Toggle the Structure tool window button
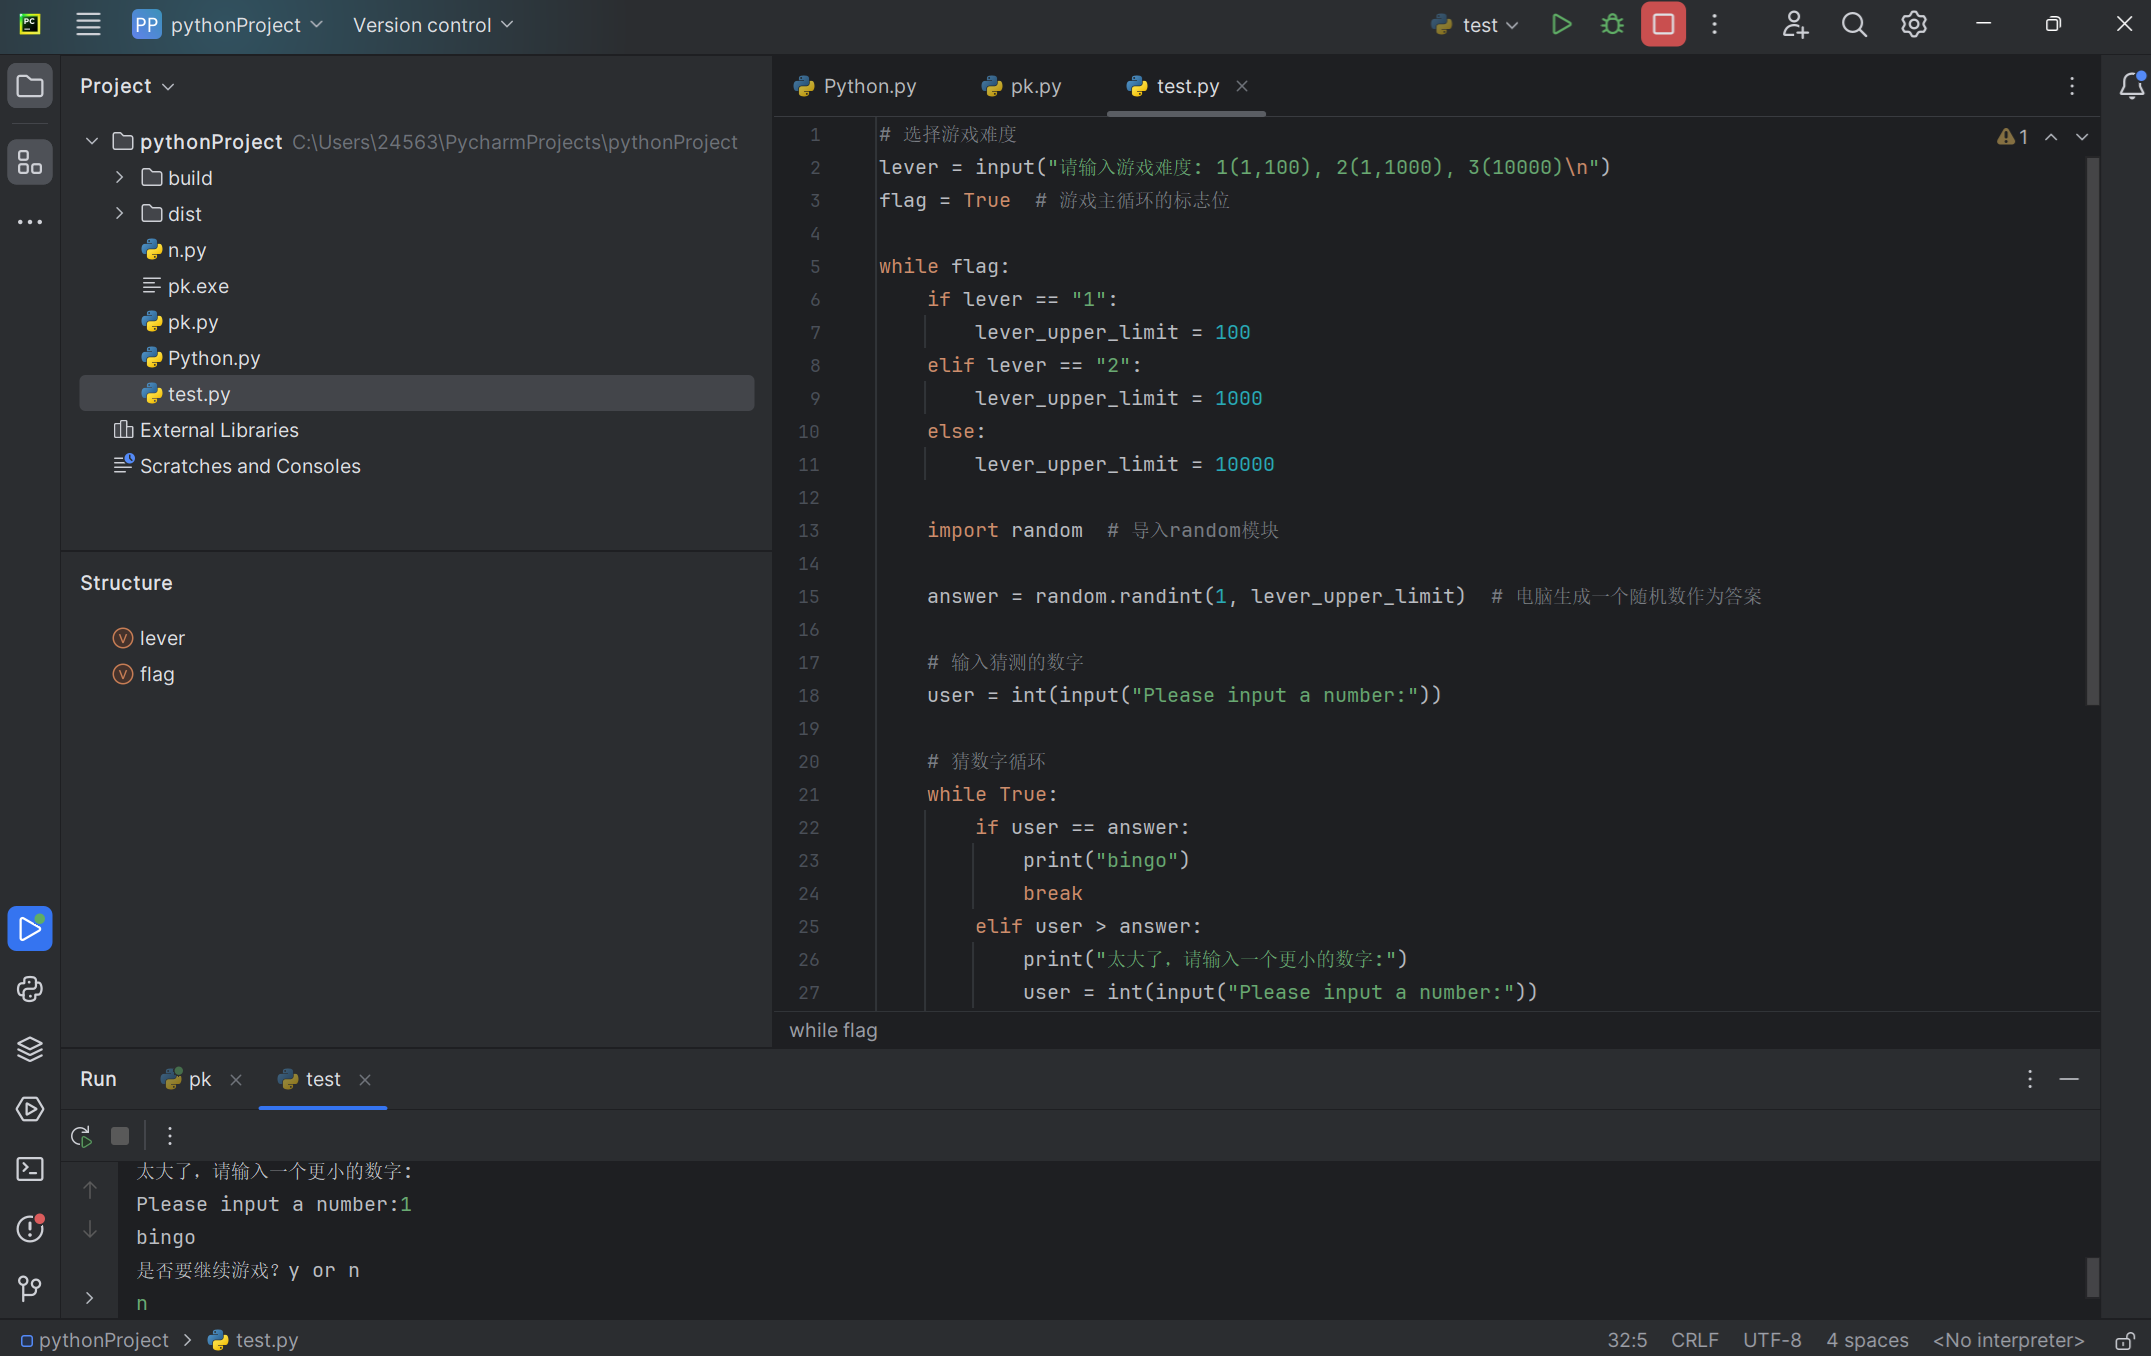 coord(30,162)
